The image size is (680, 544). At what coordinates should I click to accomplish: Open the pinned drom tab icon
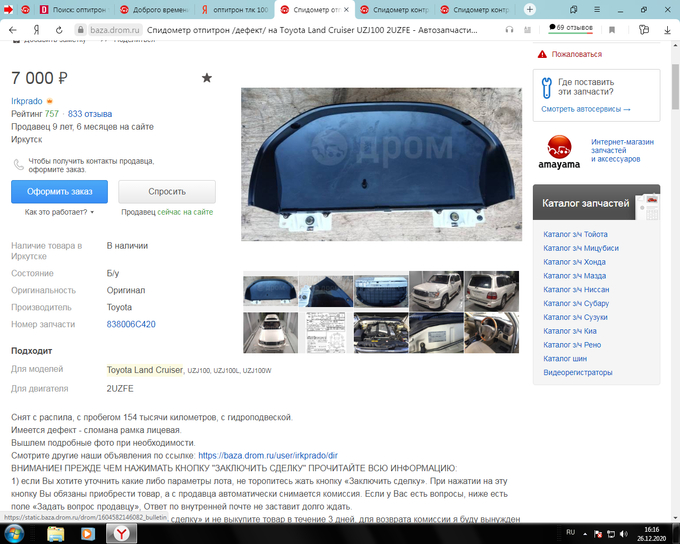pos(26,10)
